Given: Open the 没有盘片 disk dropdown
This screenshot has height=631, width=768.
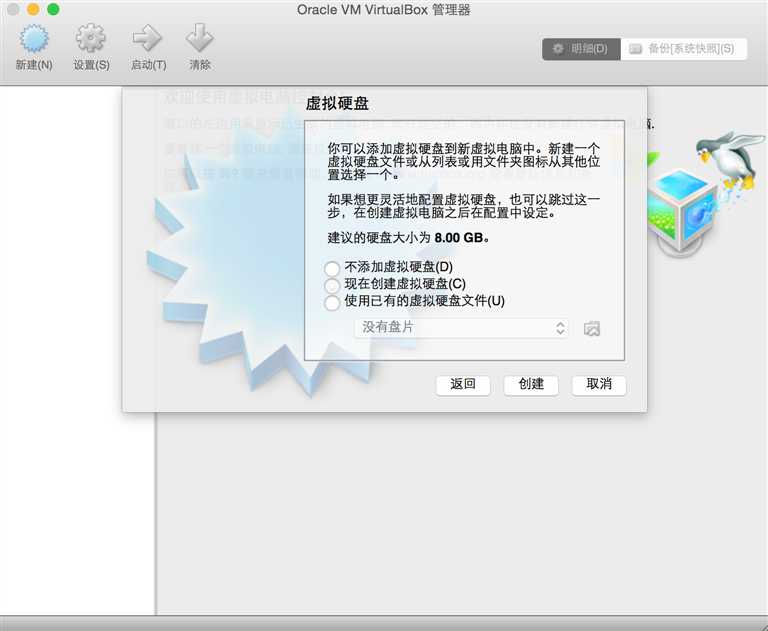Looking at the screenshot, I should click(461, 328).
